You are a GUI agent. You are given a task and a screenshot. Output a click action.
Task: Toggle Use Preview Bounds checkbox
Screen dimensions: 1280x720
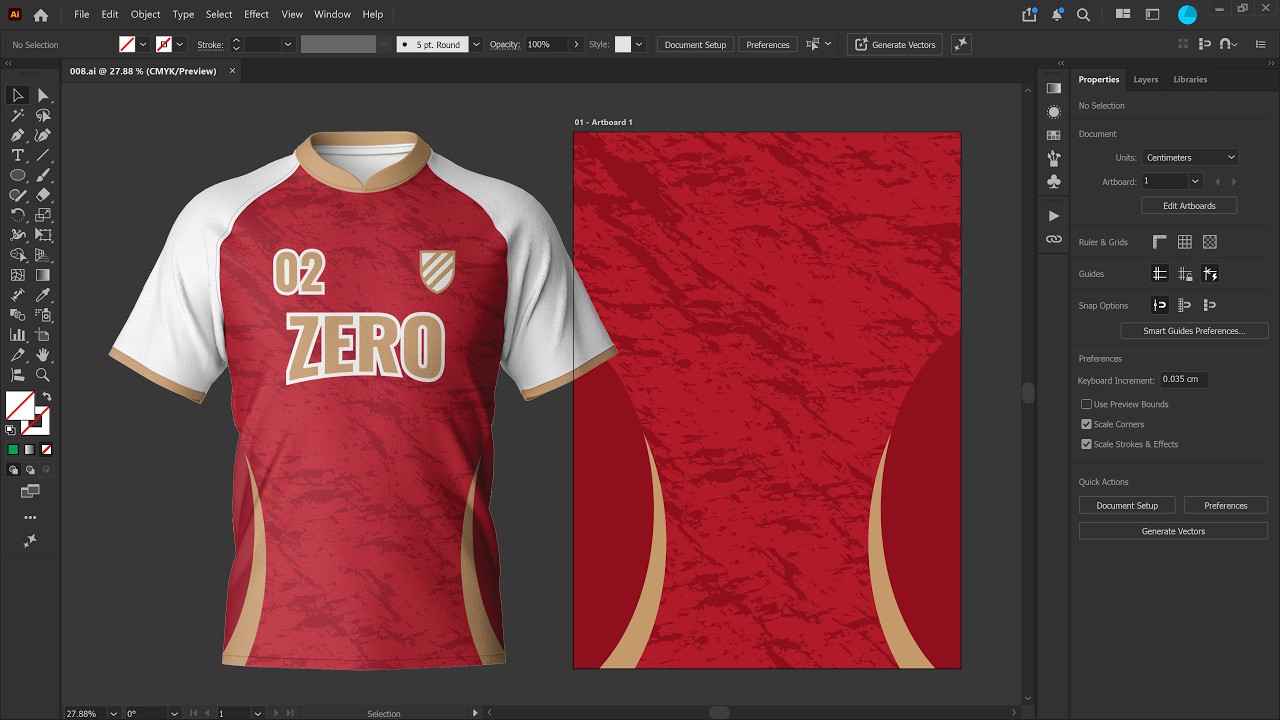1086,404
